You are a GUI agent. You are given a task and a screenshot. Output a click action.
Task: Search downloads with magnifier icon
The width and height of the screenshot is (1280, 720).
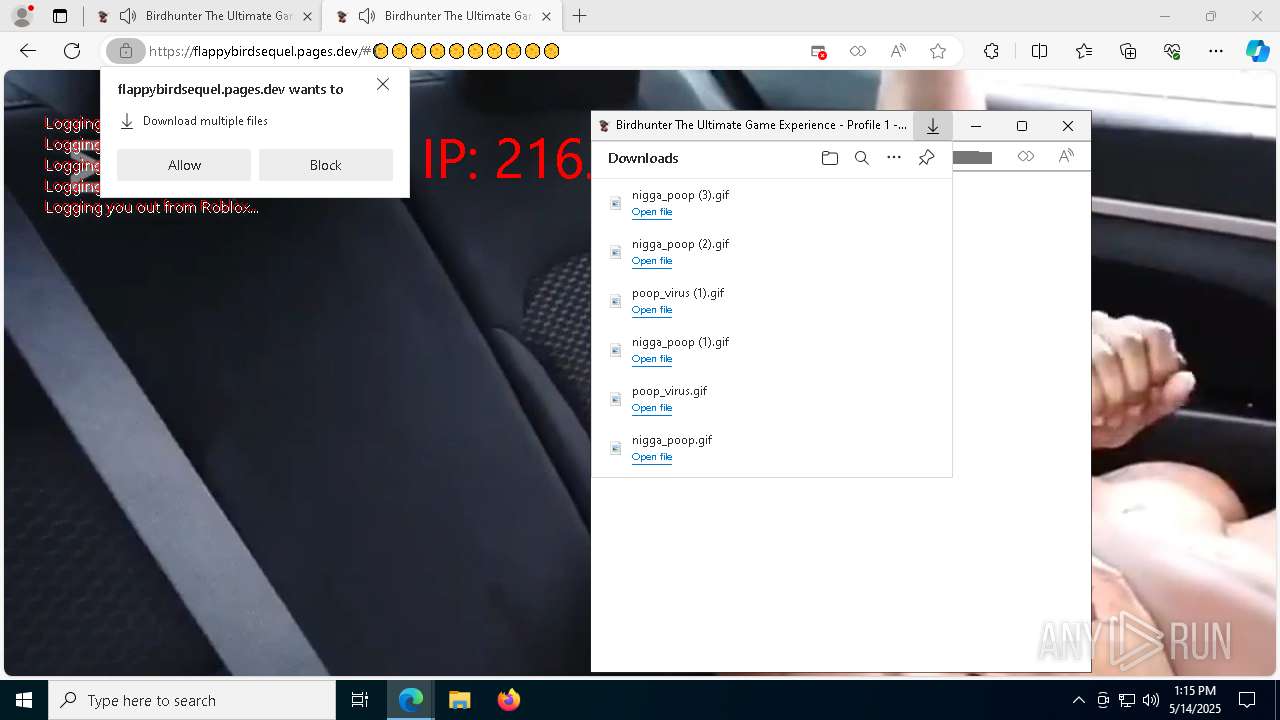(x=862, y=158)
